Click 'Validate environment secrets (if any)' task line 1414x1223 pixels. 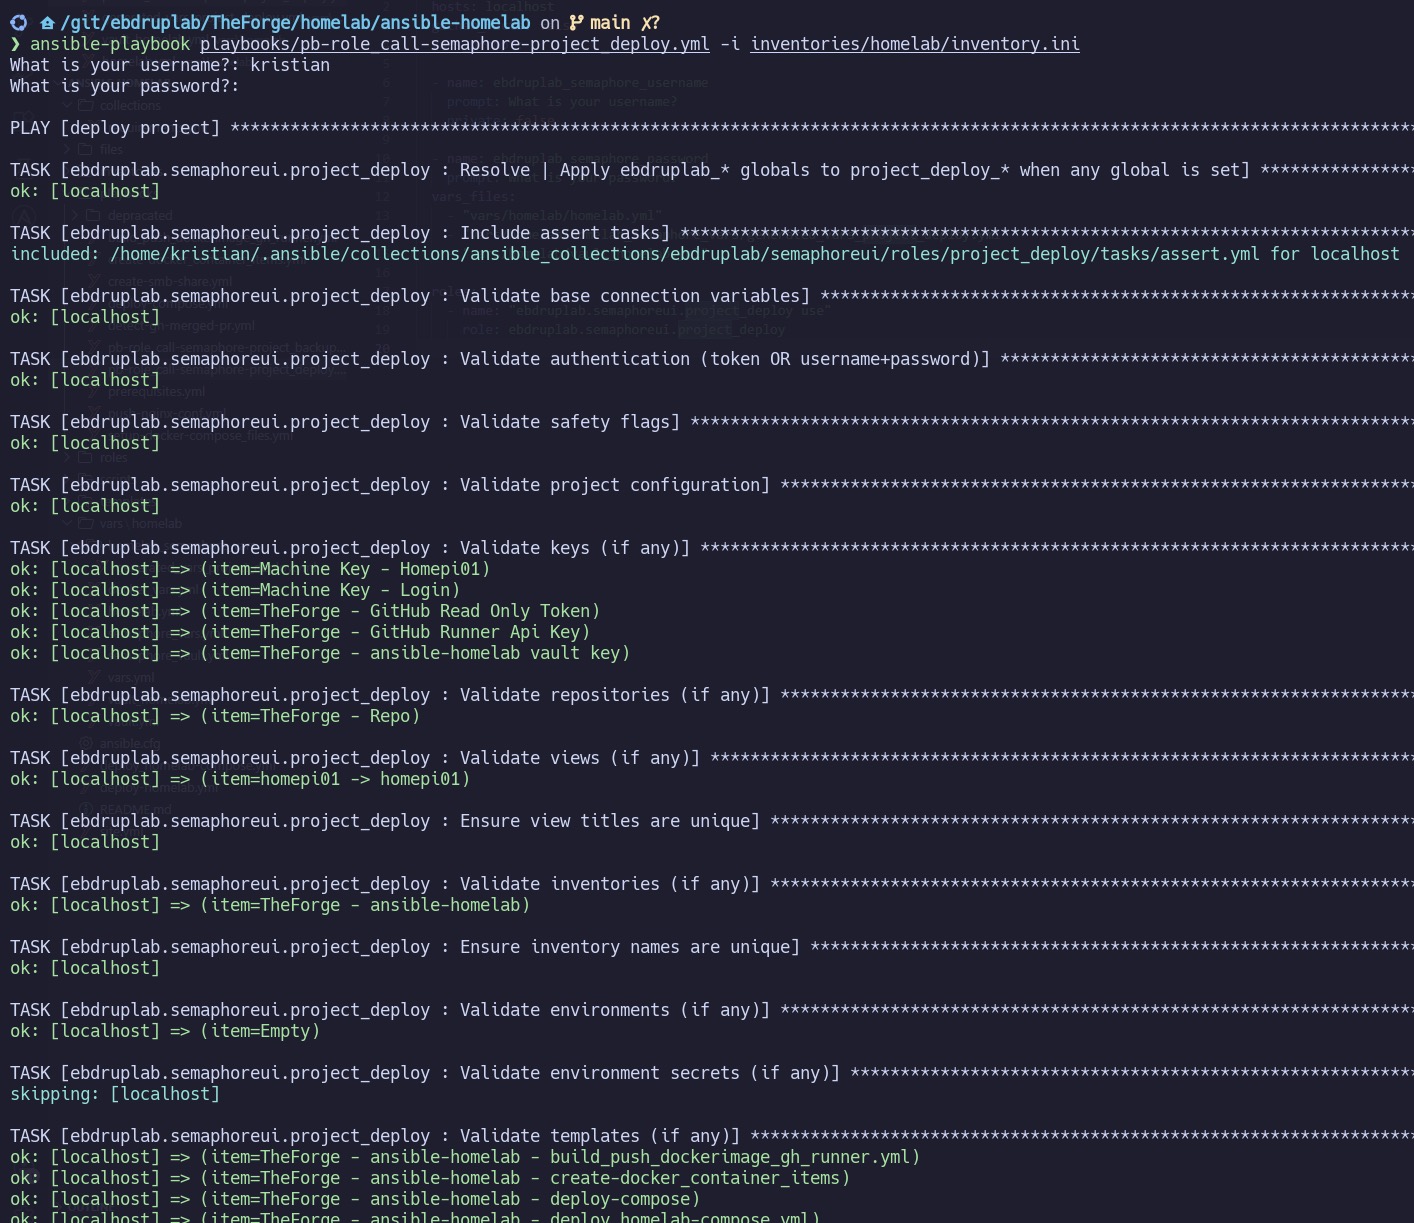click(712, 1073)
